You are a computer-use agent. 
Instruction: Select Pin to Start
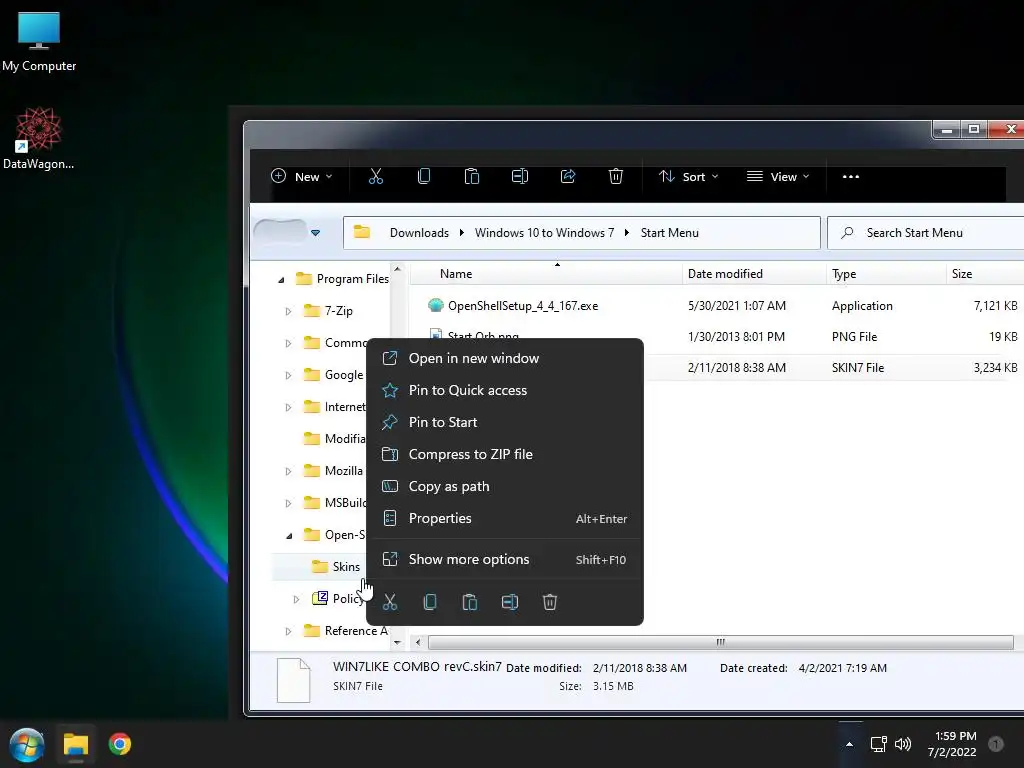505,422
